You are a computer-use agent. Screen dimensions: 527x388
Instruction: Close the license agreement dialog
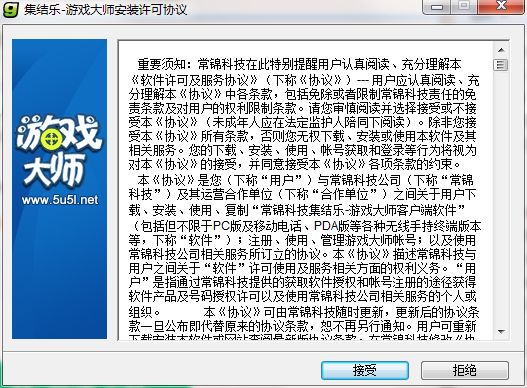click(x=501, y=6)
